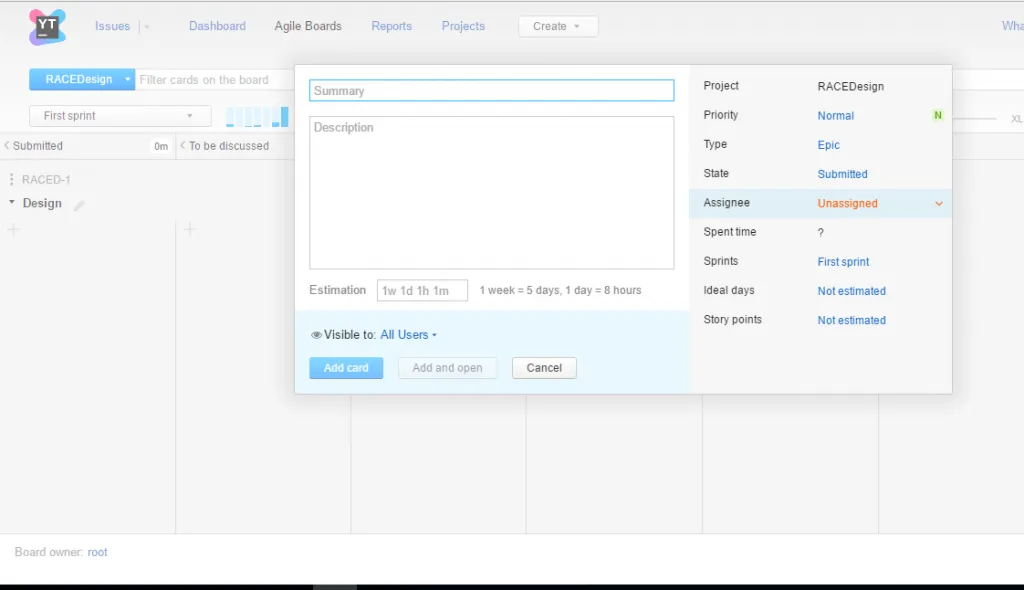Click the Add card button
Viewport: 1024px width, 590px height.
(346, 367)
